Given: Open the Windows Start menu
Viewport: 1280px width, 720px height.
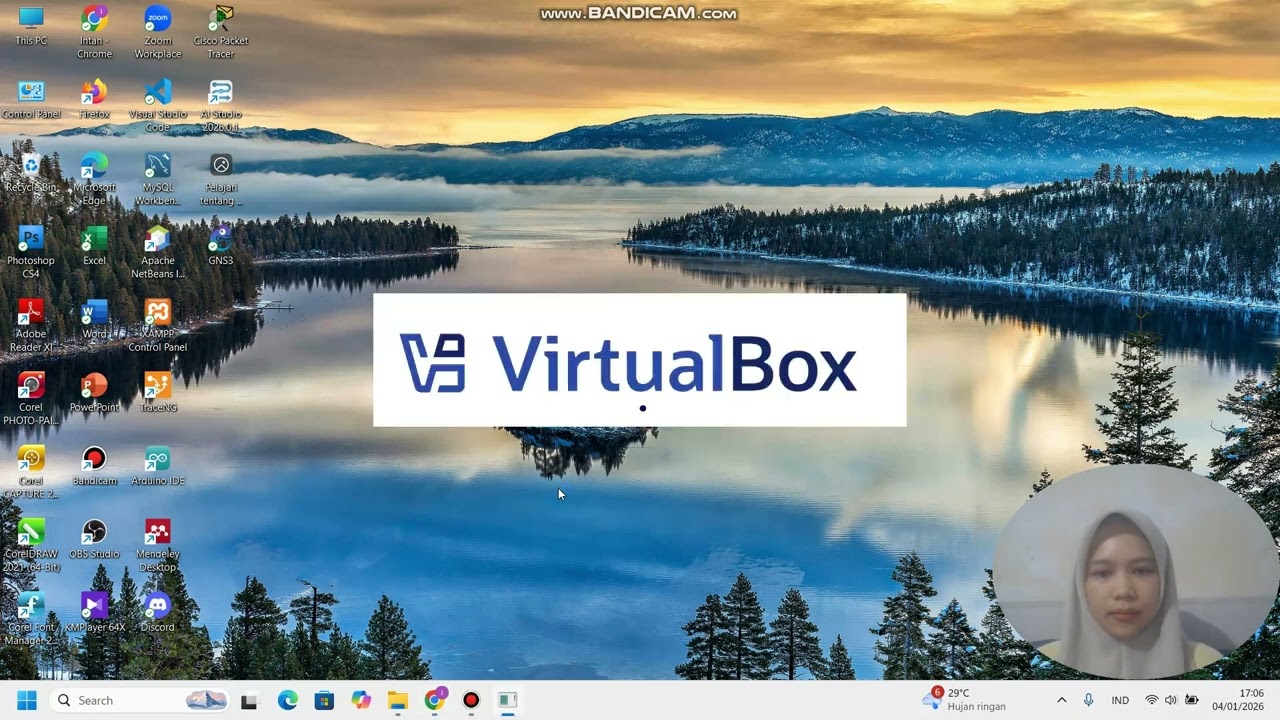Looking at the screenshot, I should [x=27, y=700].
